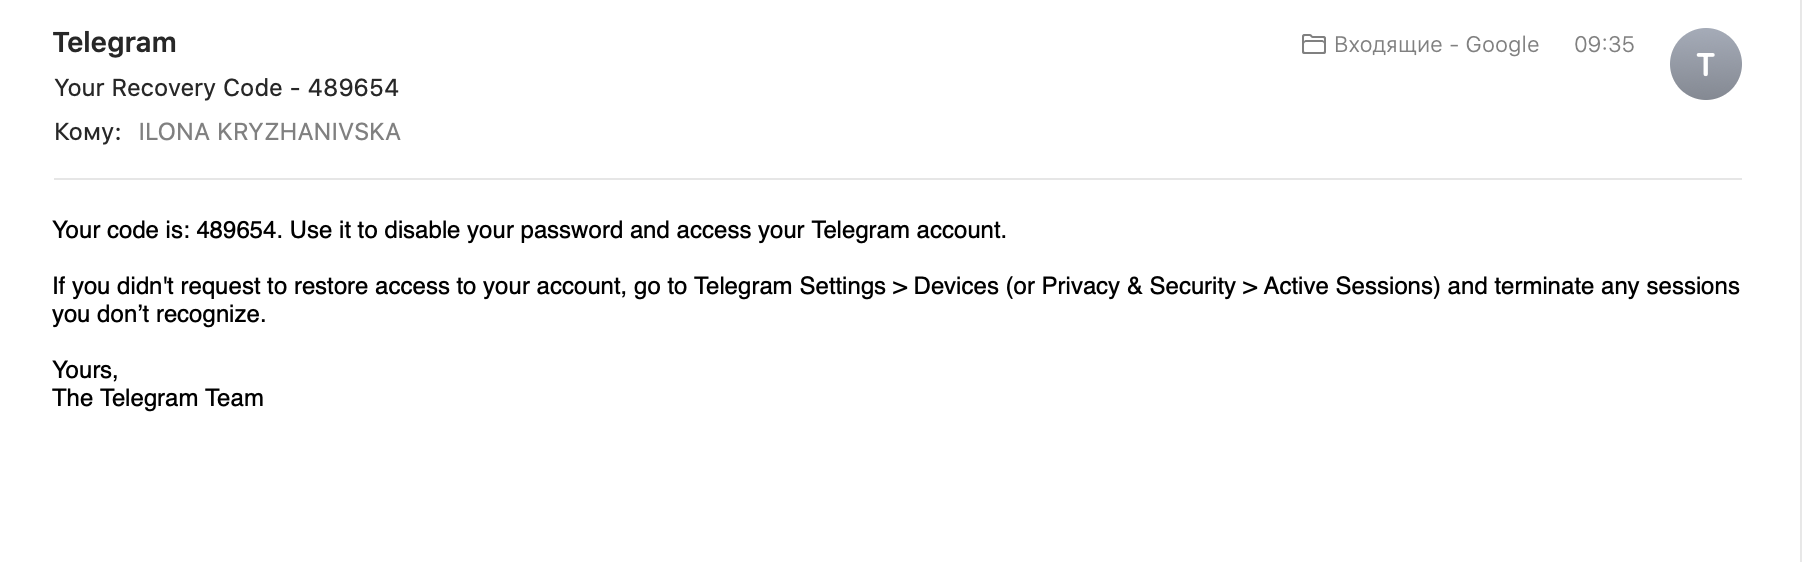
Task: Click the 'Privacy & Security' text
Action: (1139, 286)
